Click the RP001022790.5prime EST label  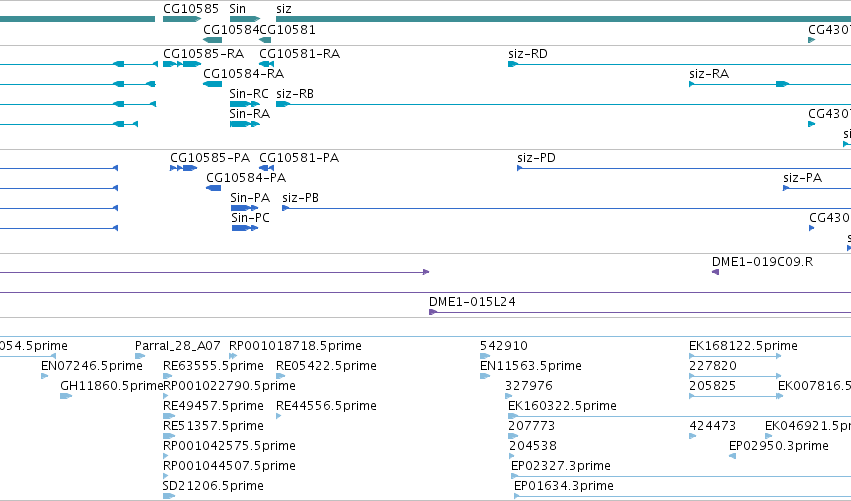[x=230, y=386]
